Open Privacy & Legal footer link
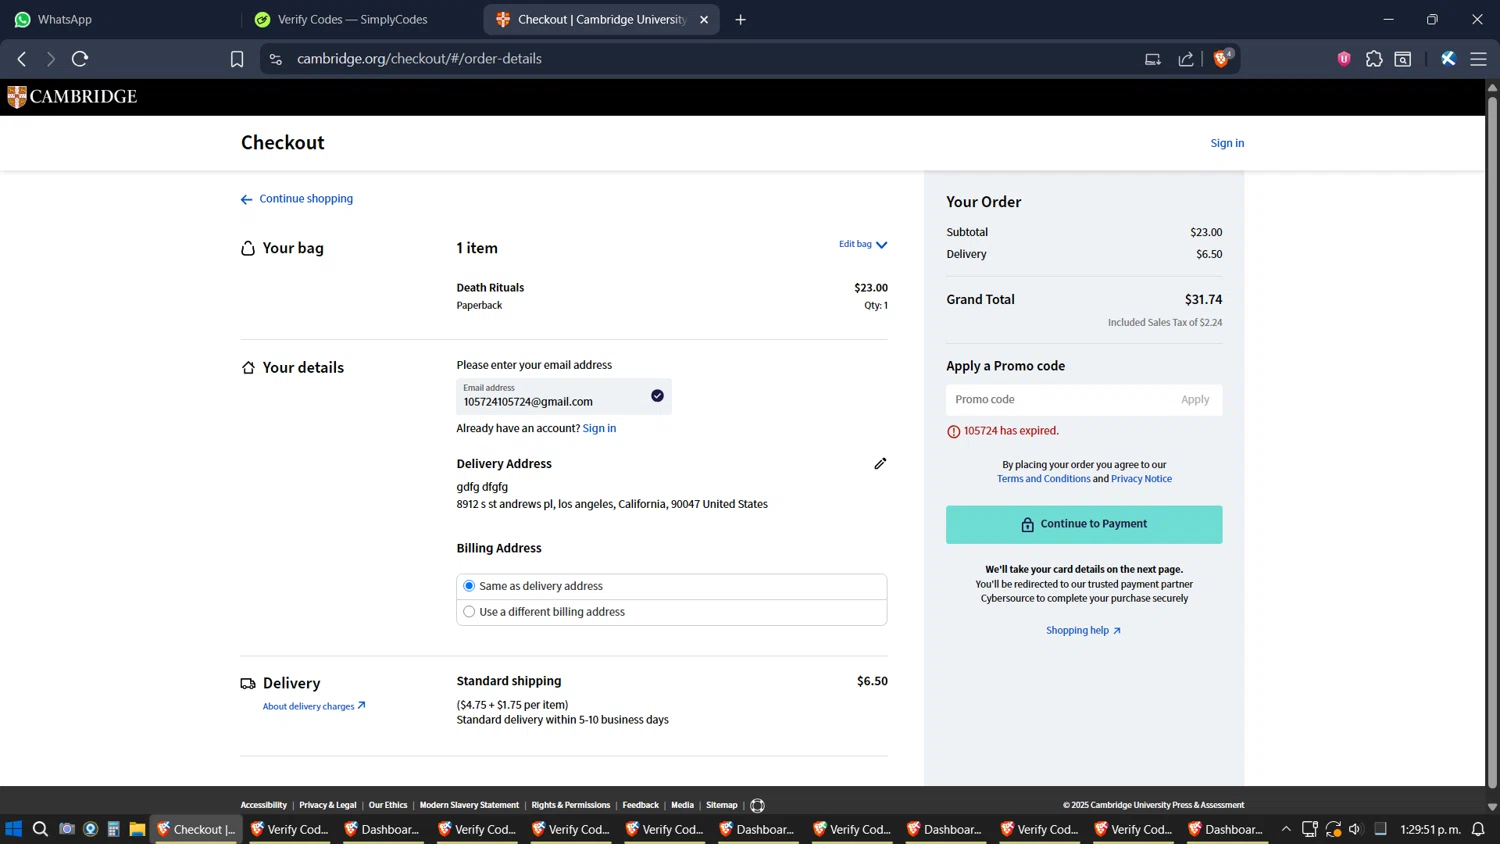Image resolution: width=1500 pixels, height=844 pixels. 327,805
